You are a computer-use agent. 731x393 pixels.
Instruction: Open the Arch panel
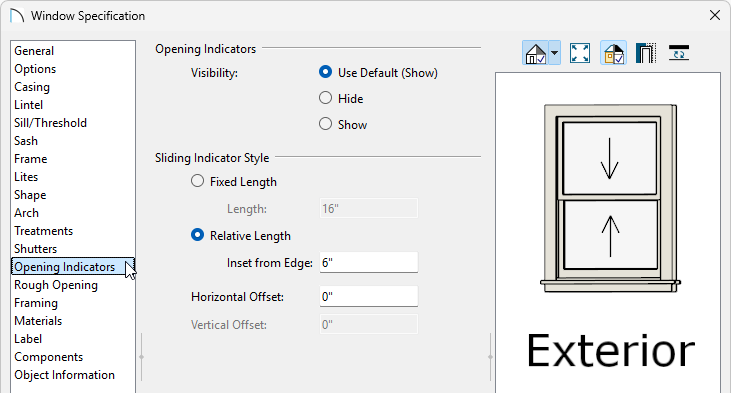(x=73, y=213)
